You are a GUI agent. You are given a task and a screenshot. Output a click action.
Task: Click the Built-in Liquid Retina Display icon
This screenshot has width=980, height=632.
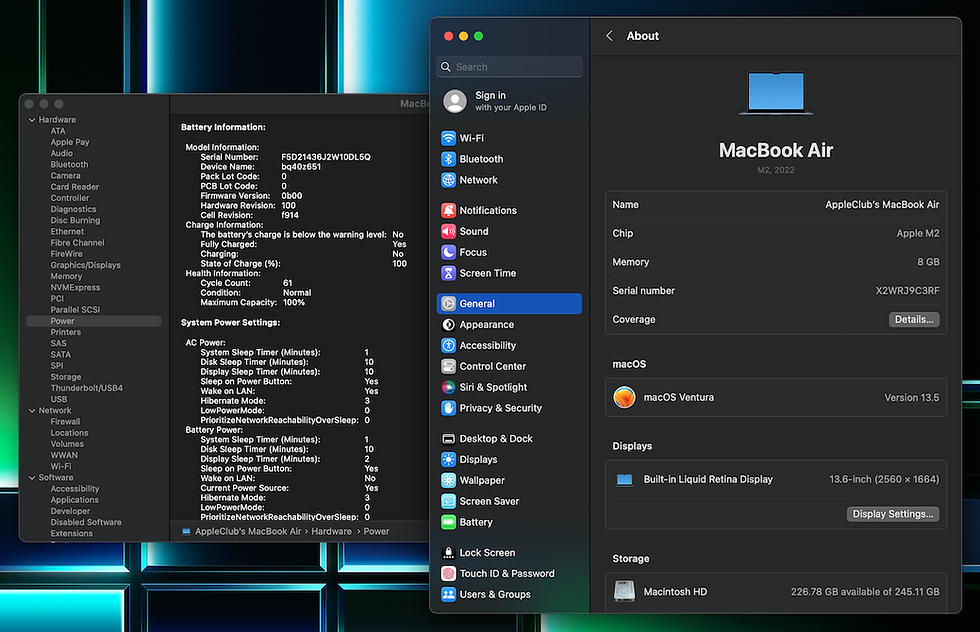[624, 480]
